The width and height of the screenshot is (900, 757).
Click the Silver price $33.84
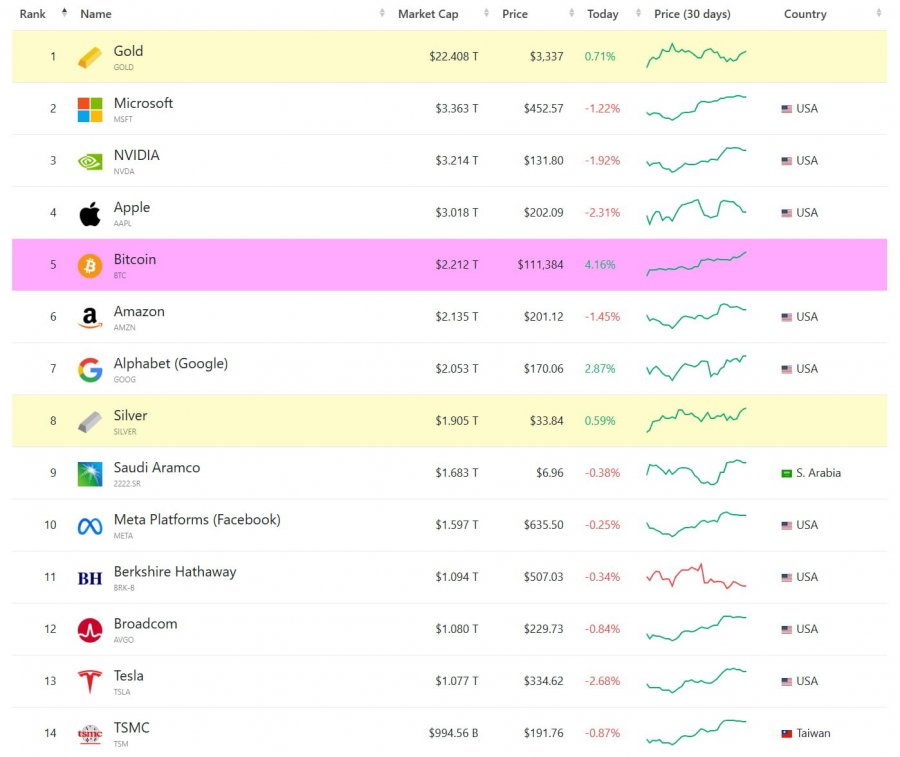click(546, 421)
